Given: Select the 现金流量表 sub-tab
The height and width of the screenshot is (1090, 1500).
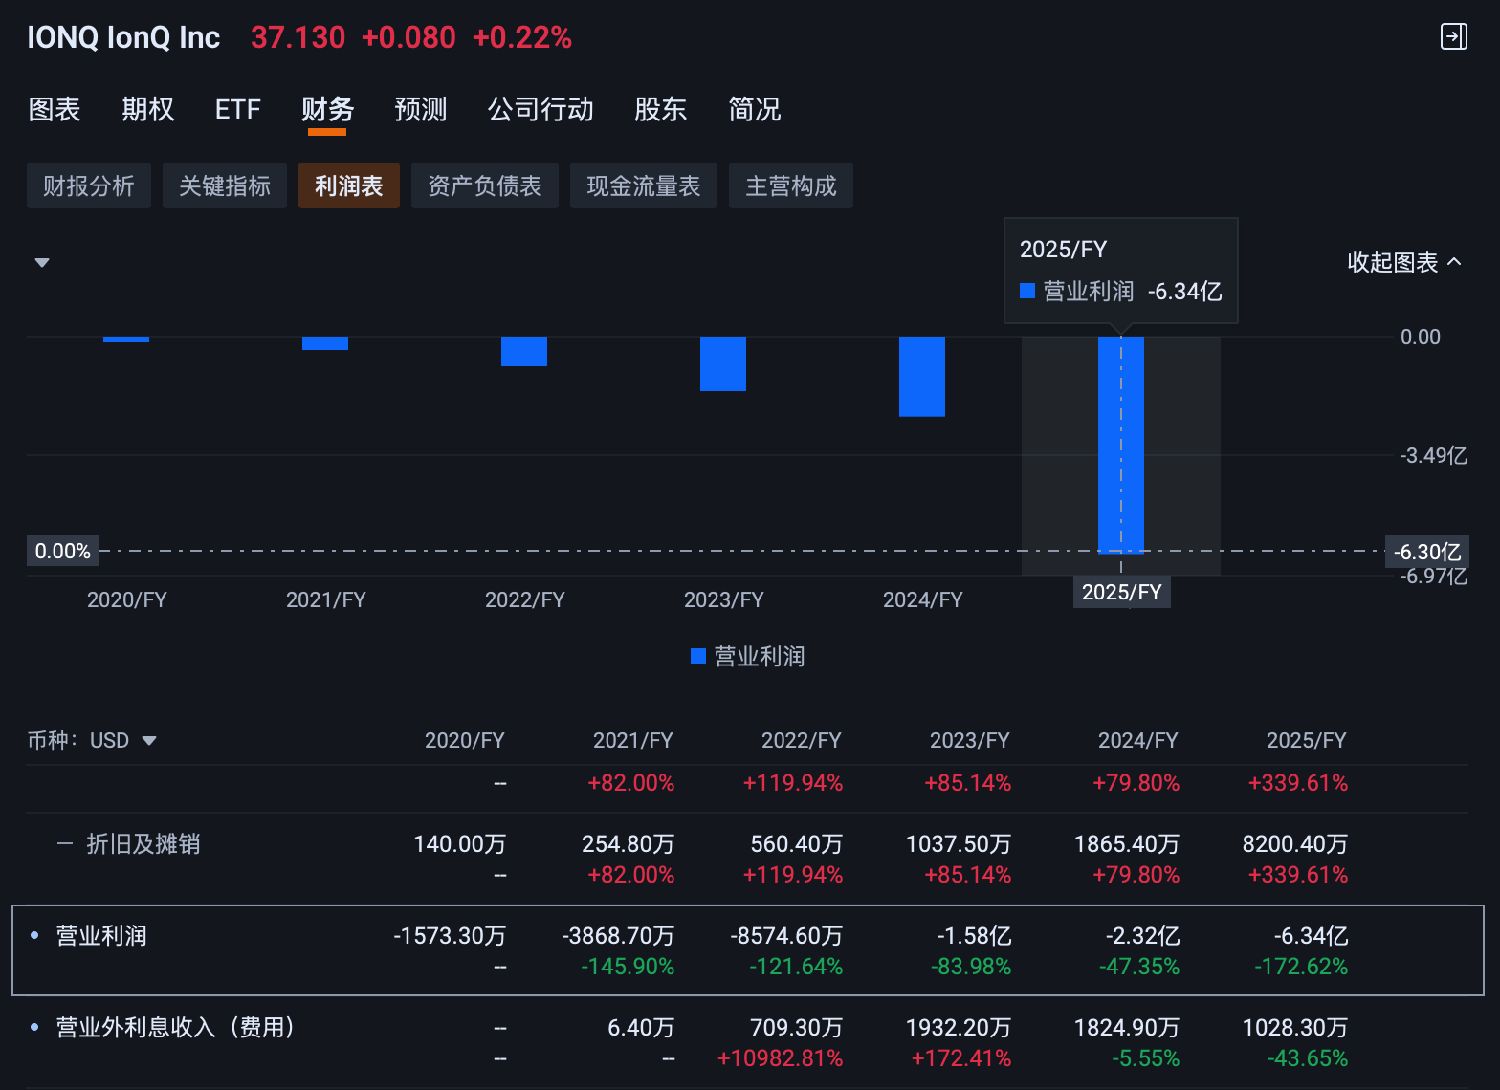Looking at the screenshot, I should click(x=643, y=186).
